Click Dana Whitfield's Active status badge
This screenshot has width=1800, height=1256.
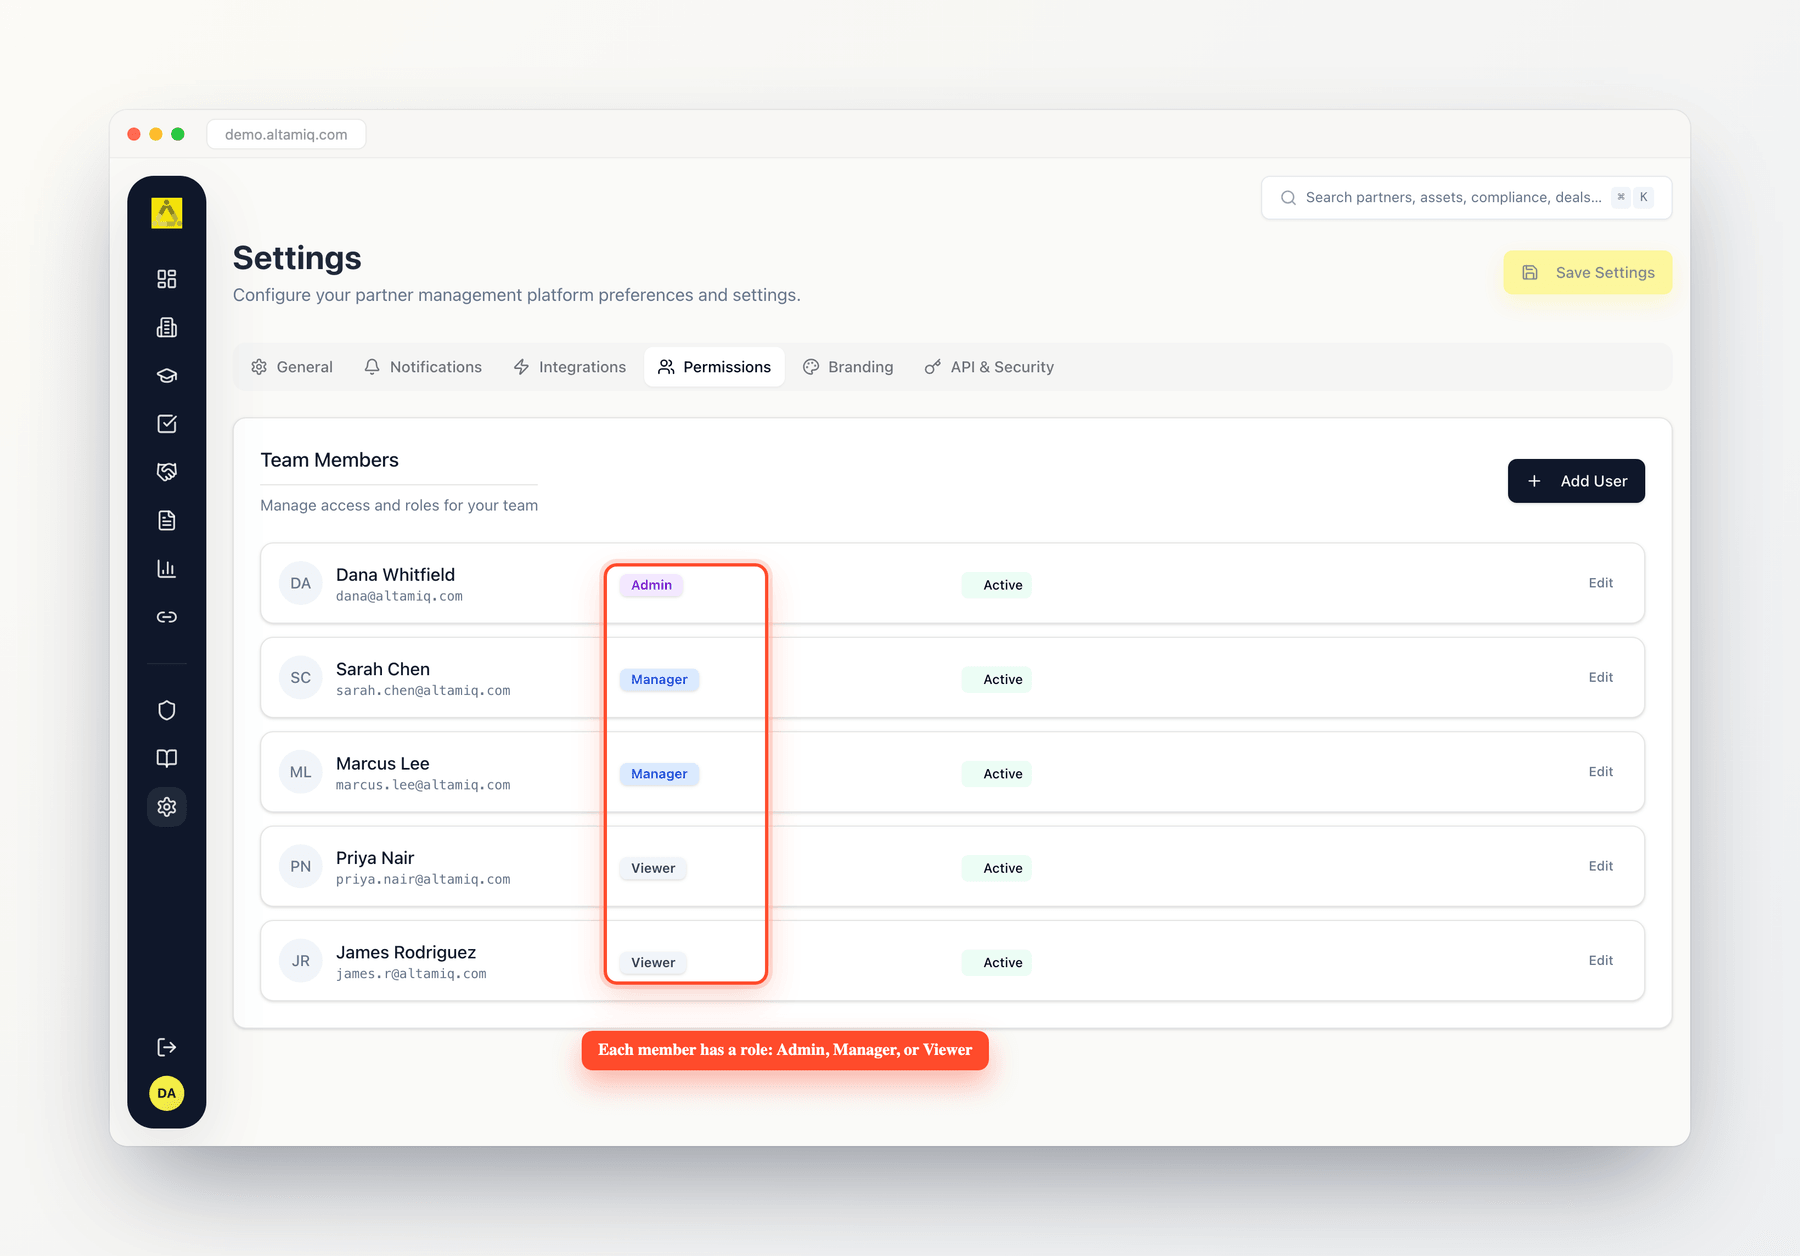[x=996, y=585]
